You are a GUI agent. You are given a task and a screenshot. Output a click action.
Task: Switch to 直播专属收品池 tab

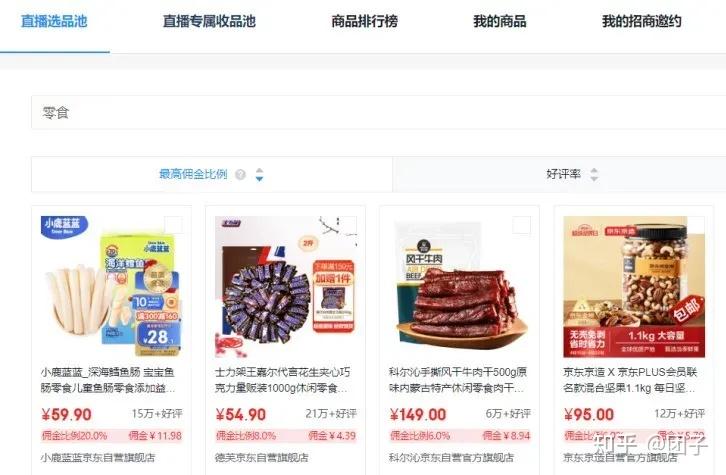tap(209, 21)
